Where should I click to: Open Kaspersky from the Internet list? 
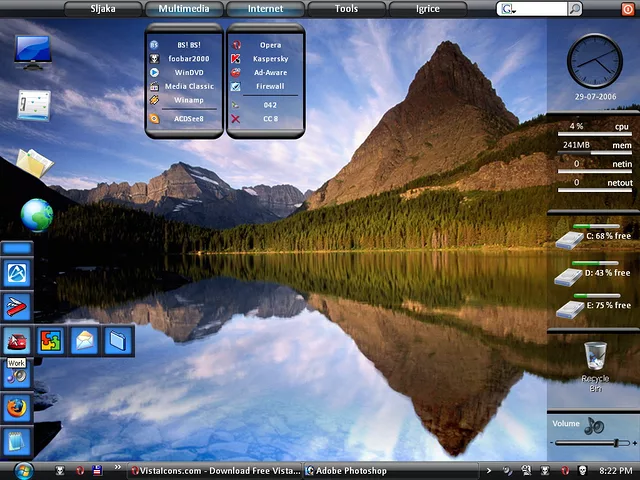coord(270,59)
